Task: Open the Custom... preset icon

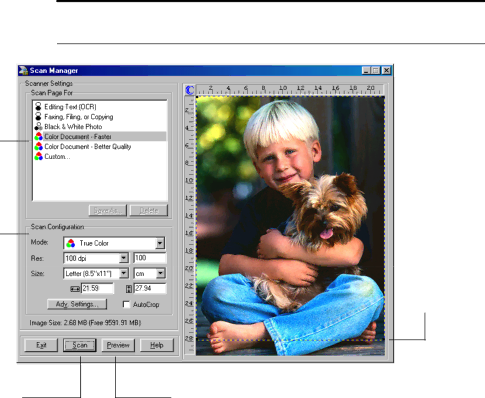Action: click(38, 156)
